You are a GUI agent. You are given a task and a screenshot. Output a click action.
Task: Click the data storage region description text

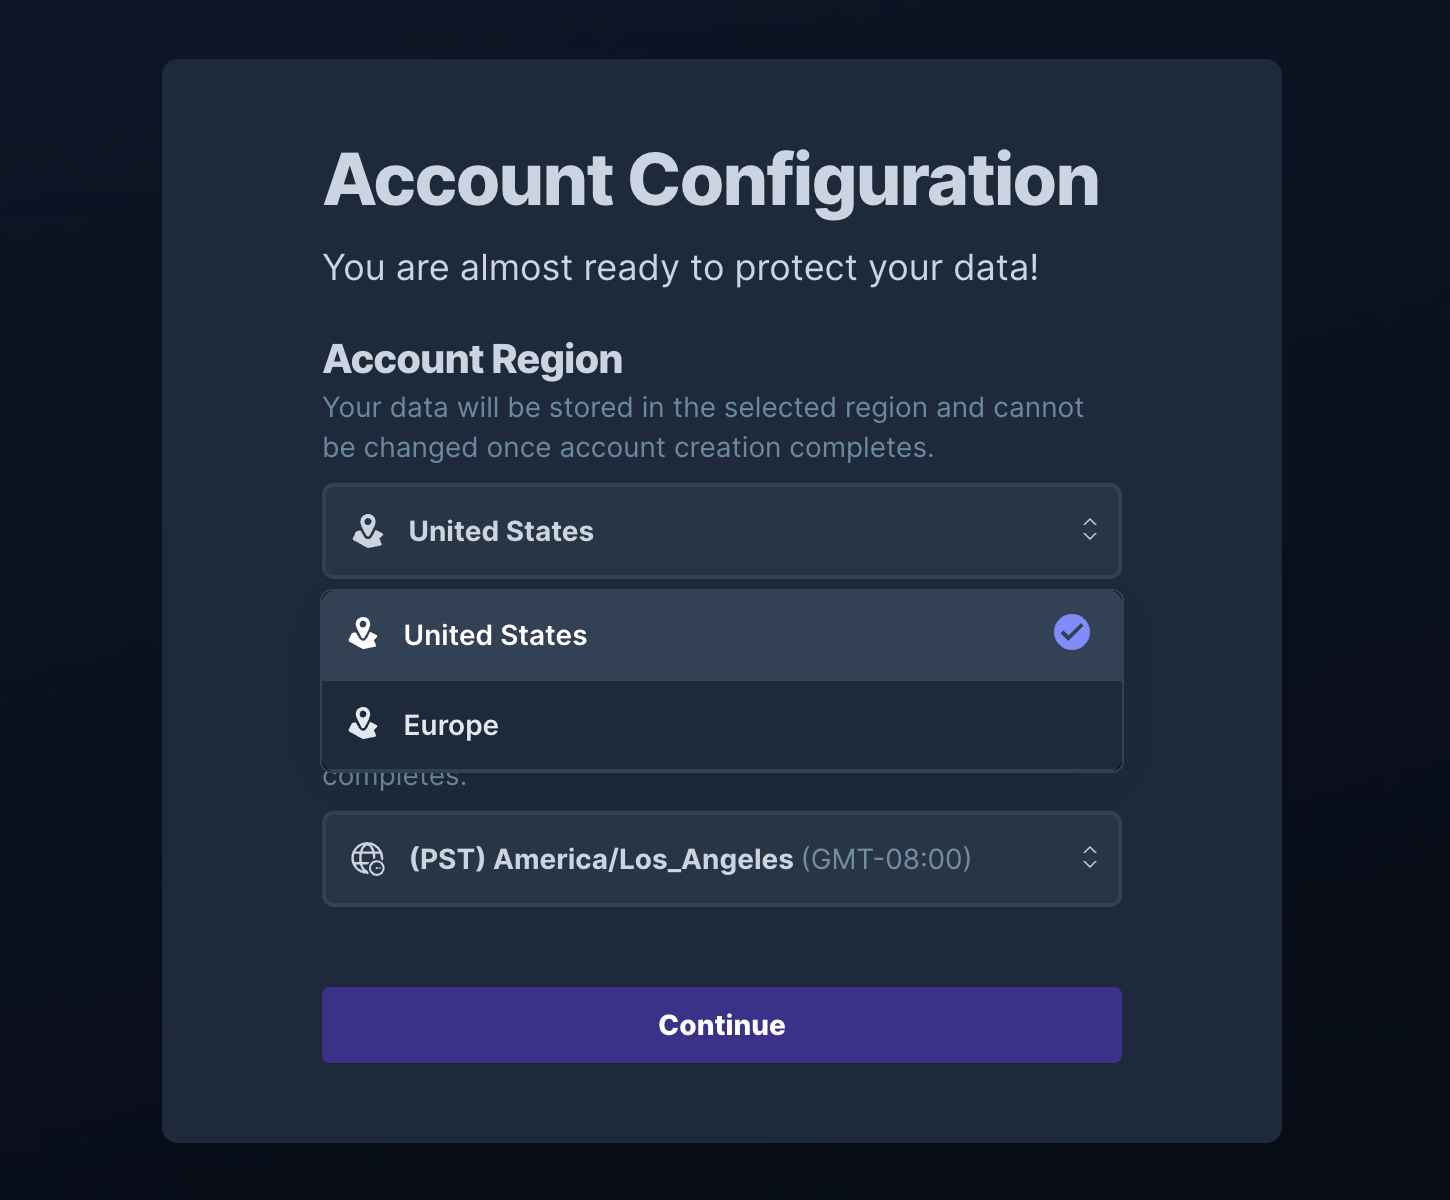(703, 427)
